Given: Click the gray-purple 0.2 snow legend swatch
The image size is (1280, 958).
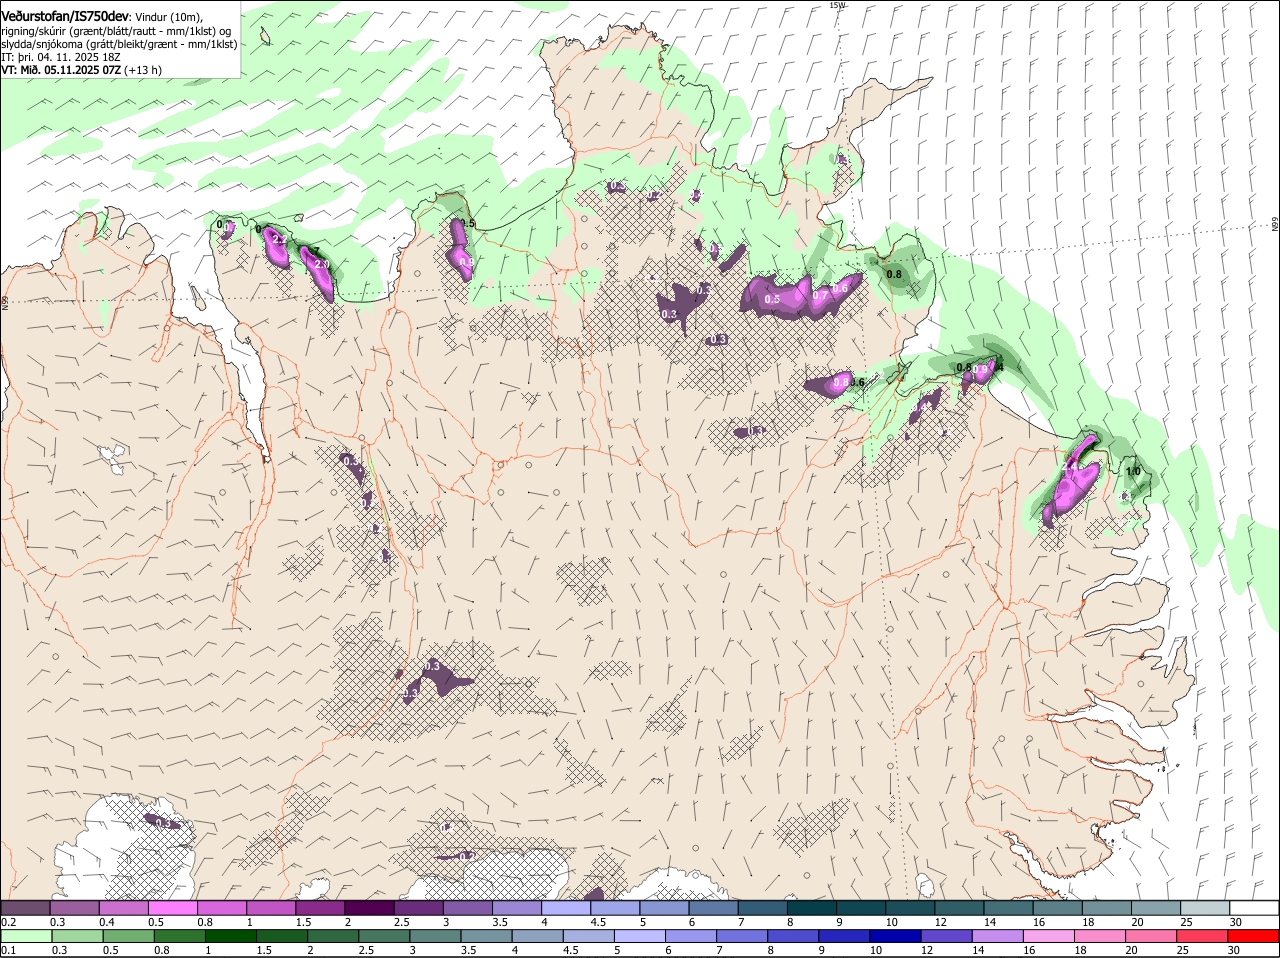Looking at the screenshot, I should 25,907.
